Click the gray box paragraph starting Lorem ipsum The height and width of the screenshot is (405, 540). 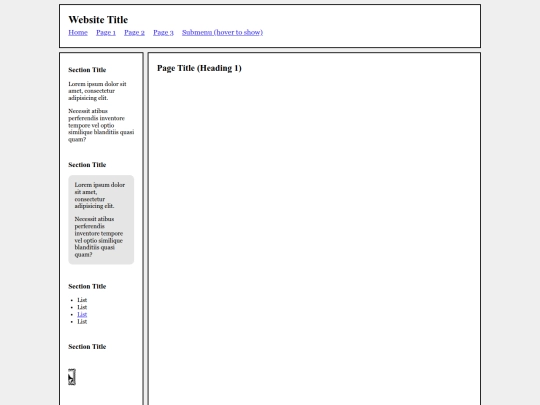point(100,195)
